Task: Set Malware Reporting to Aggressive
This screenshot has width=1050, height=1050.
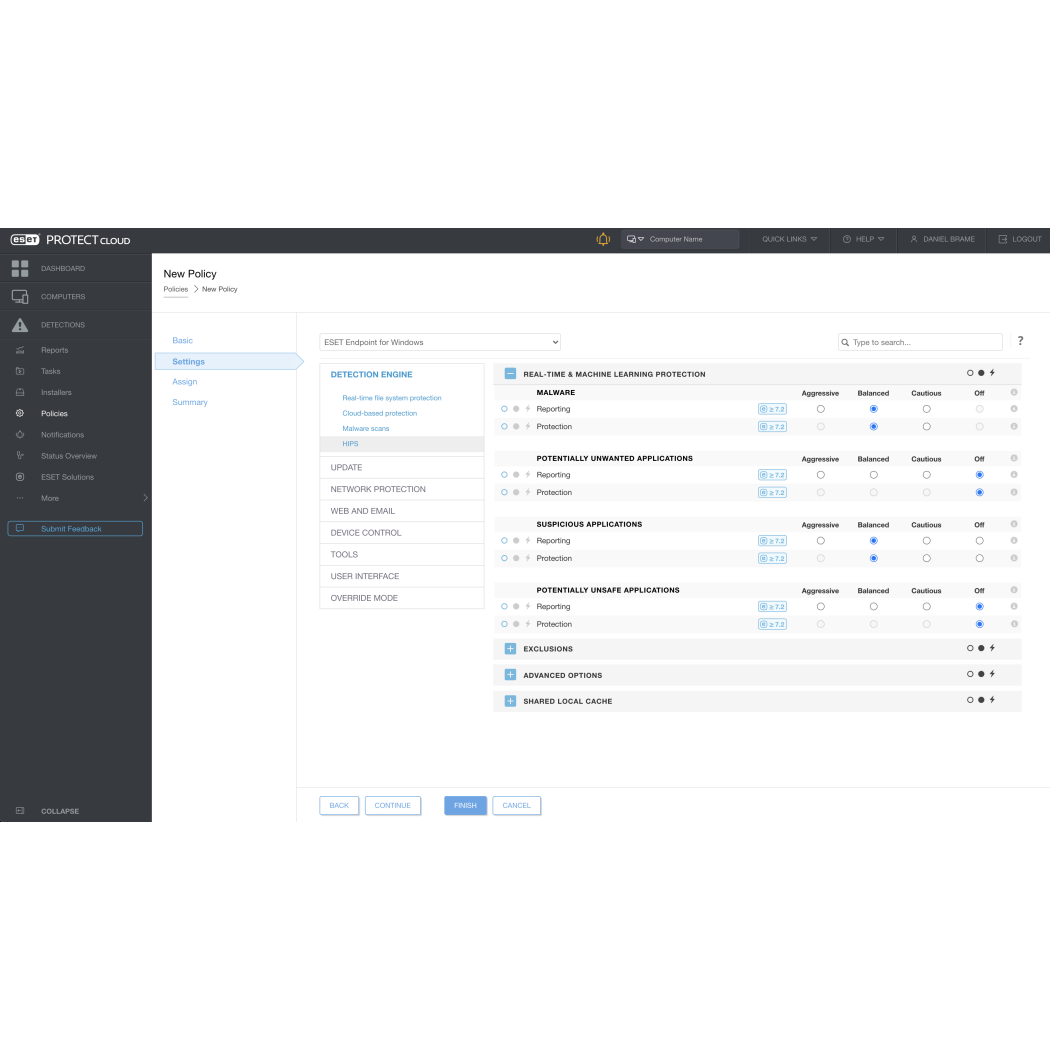Action: pyautogui.click(x=821, y=409)
